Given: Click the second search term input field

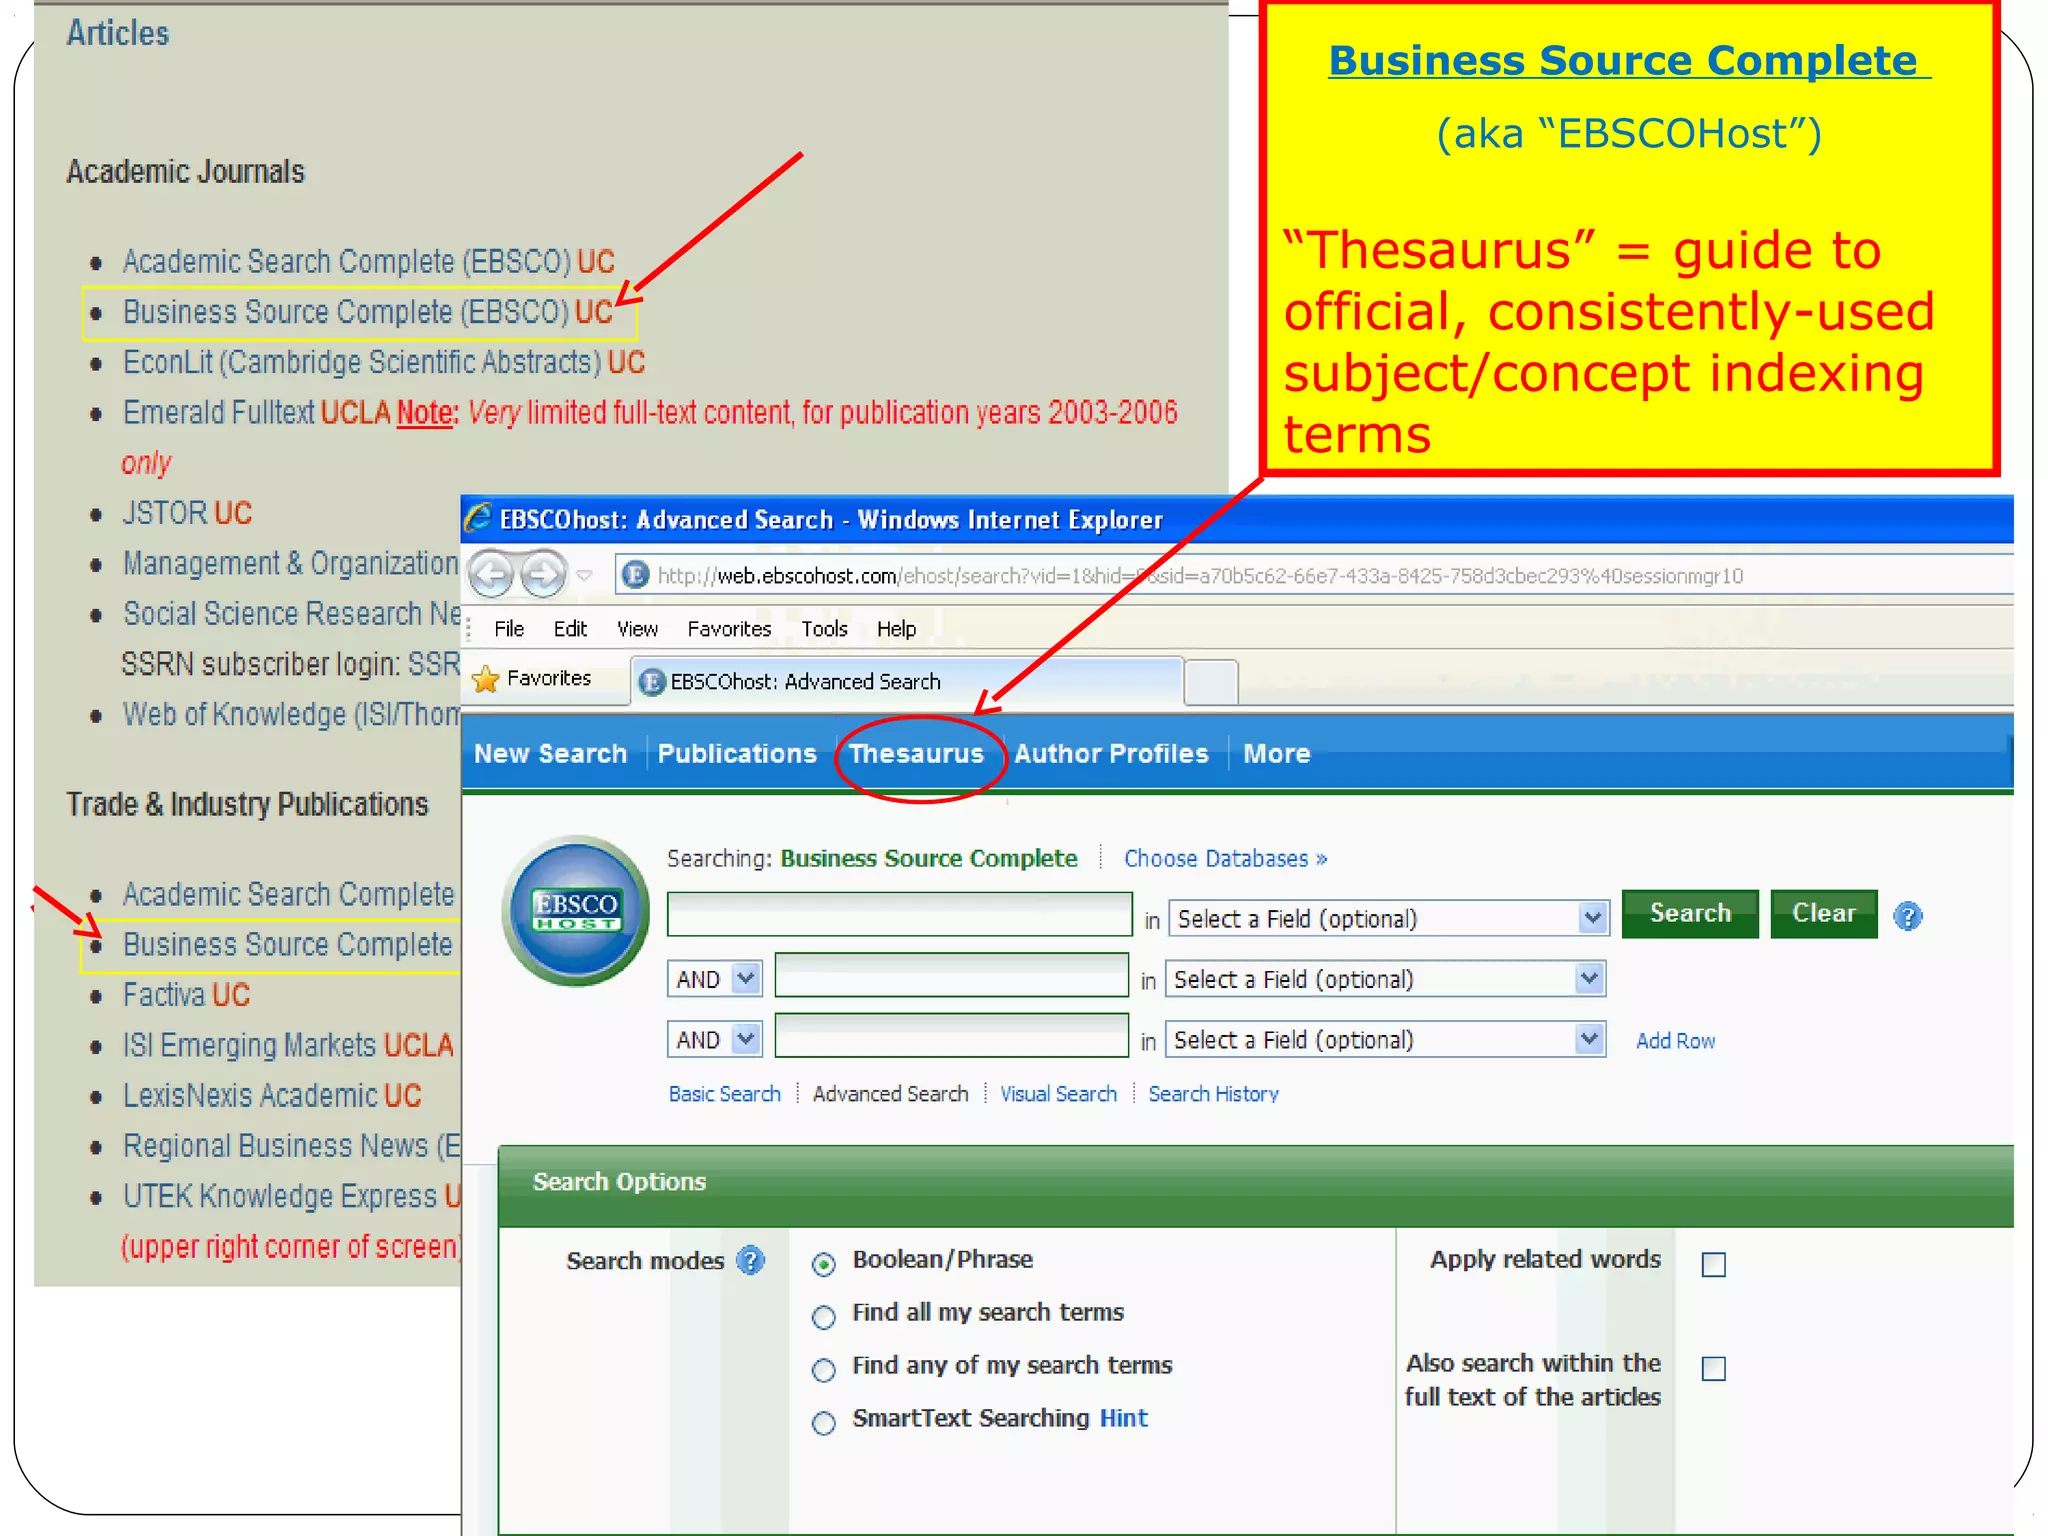Looking at the screenshot, I should (x=951, y=975).
